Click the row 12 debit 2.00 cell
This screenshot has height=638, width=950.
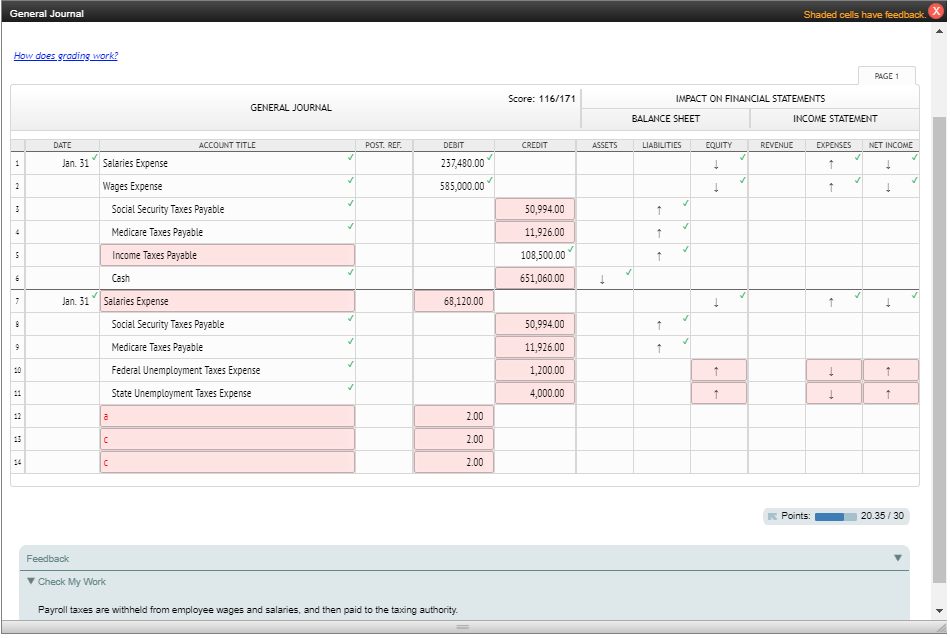pos(454,416)
